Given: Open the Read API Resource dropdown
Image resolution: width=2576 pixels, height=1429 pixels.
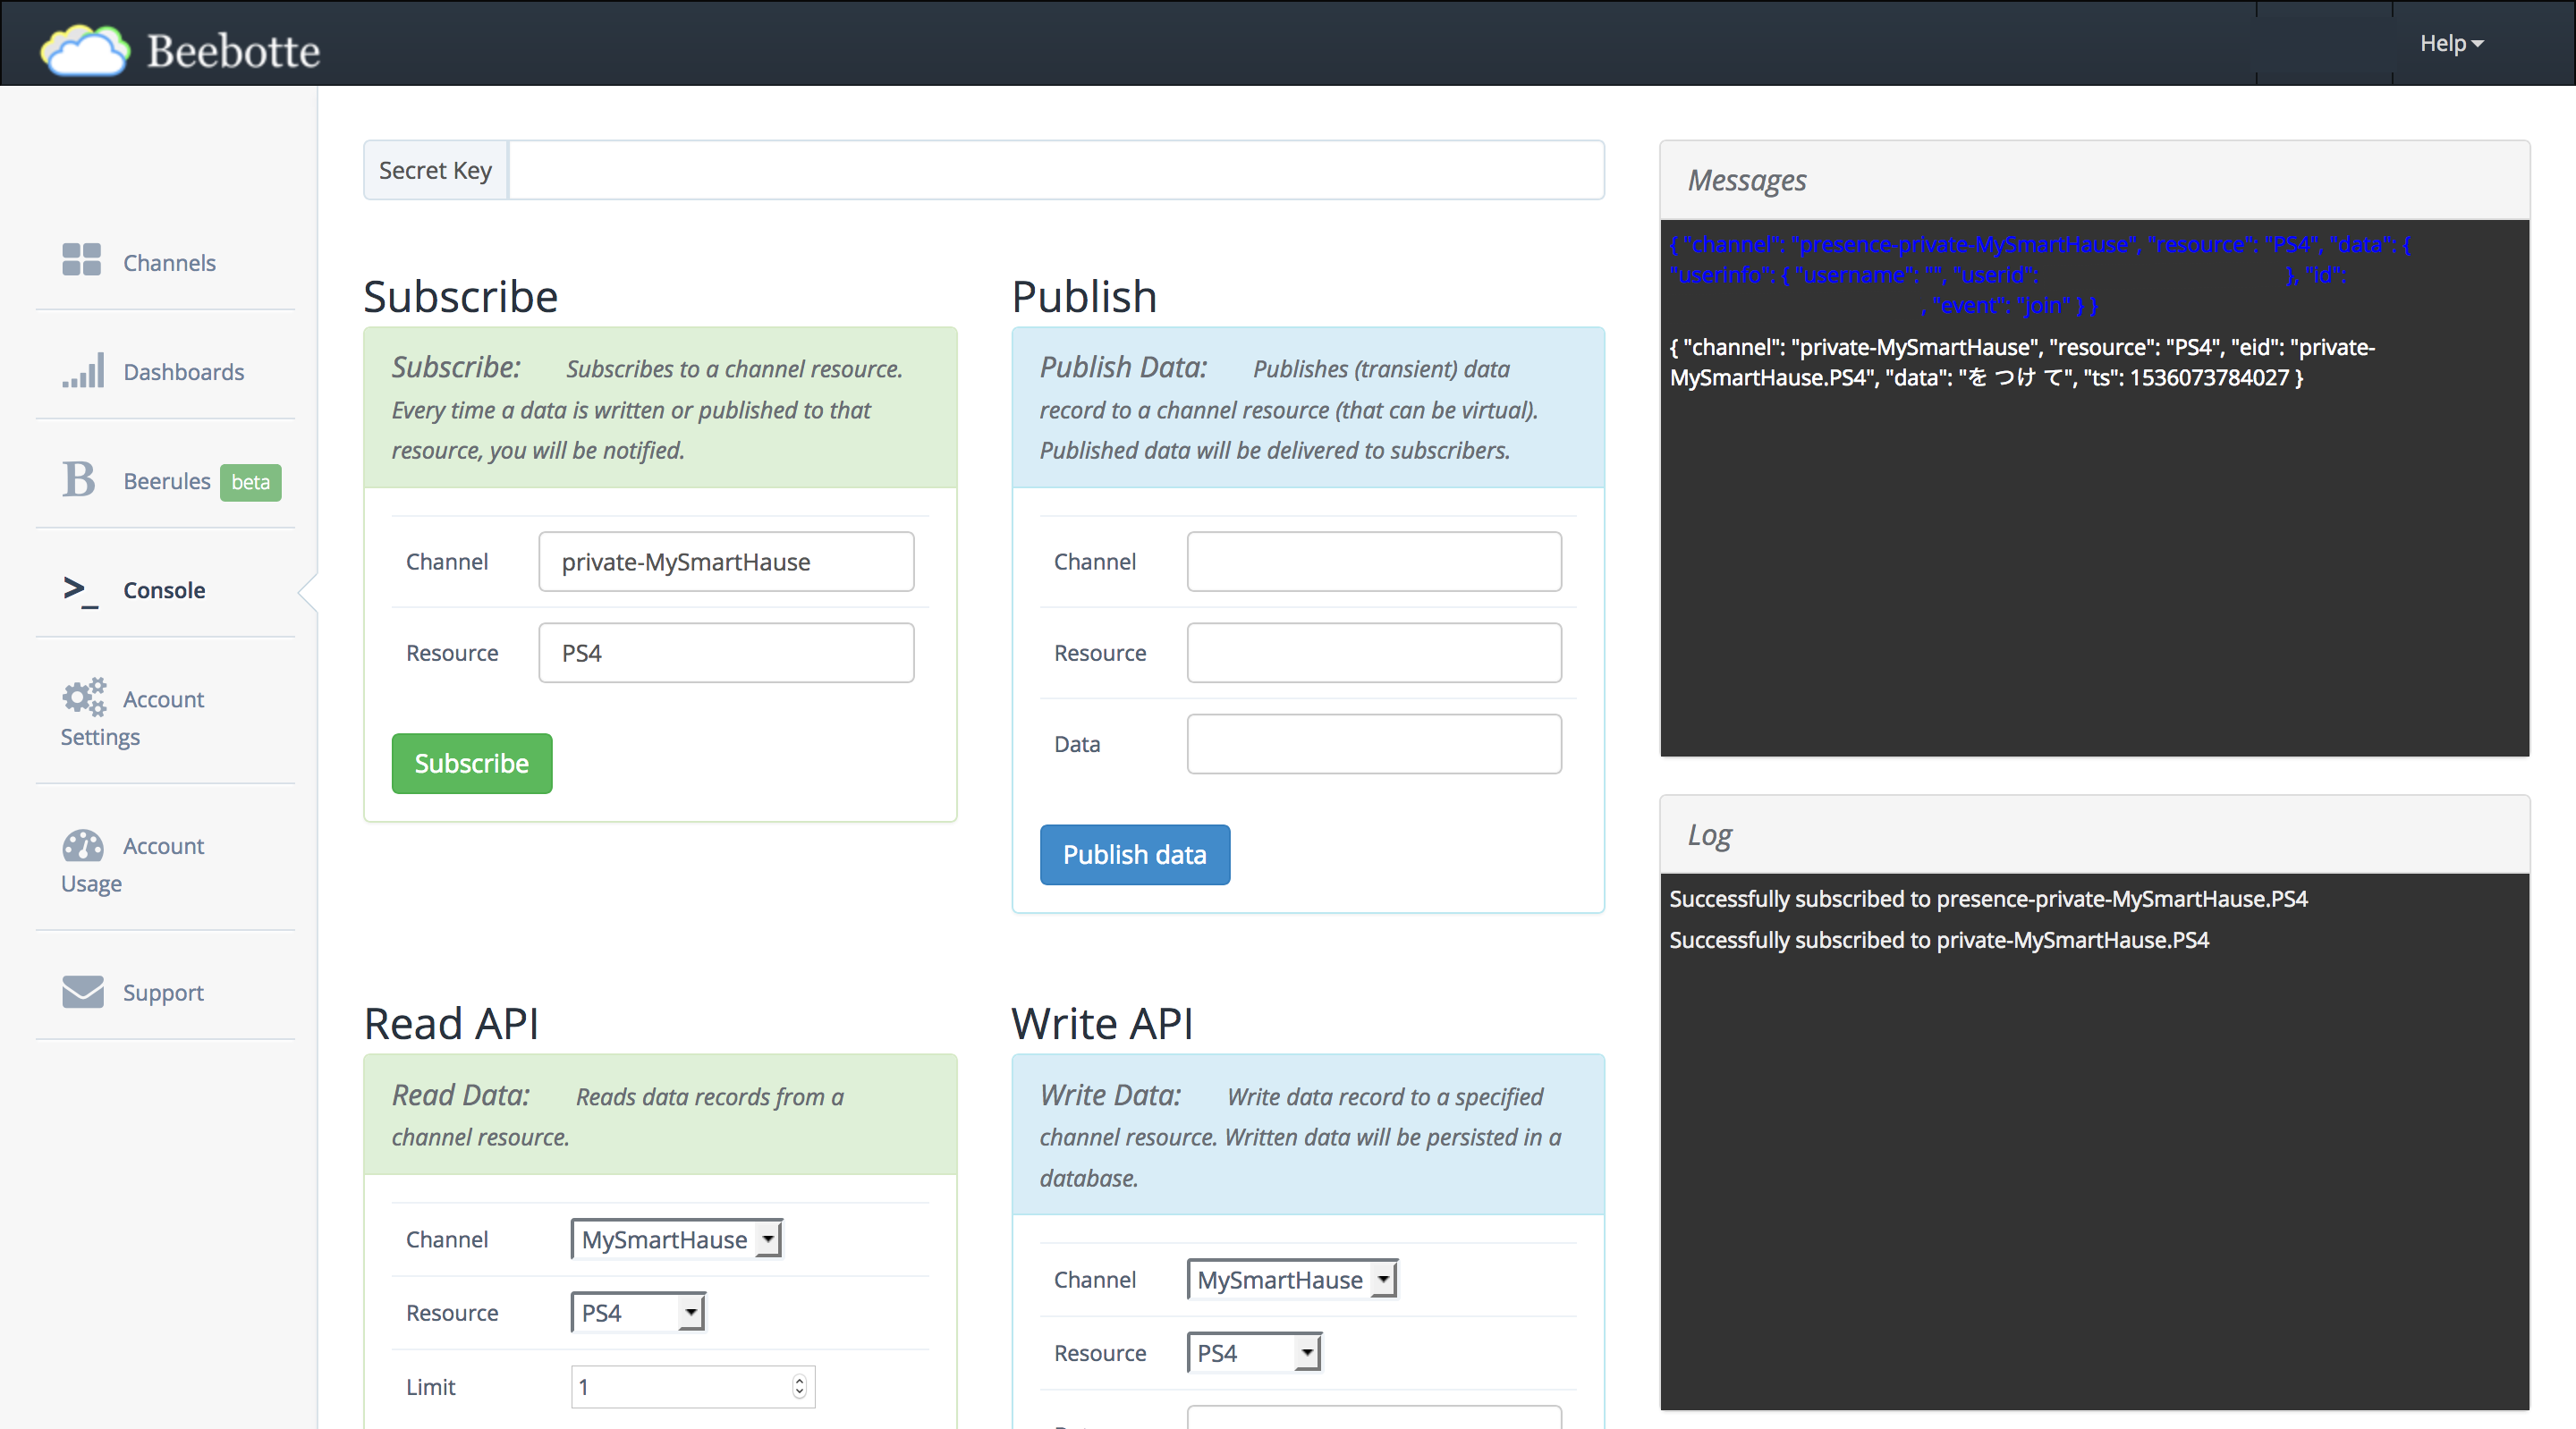Looking at the screenshot, I should point(638,1313).
